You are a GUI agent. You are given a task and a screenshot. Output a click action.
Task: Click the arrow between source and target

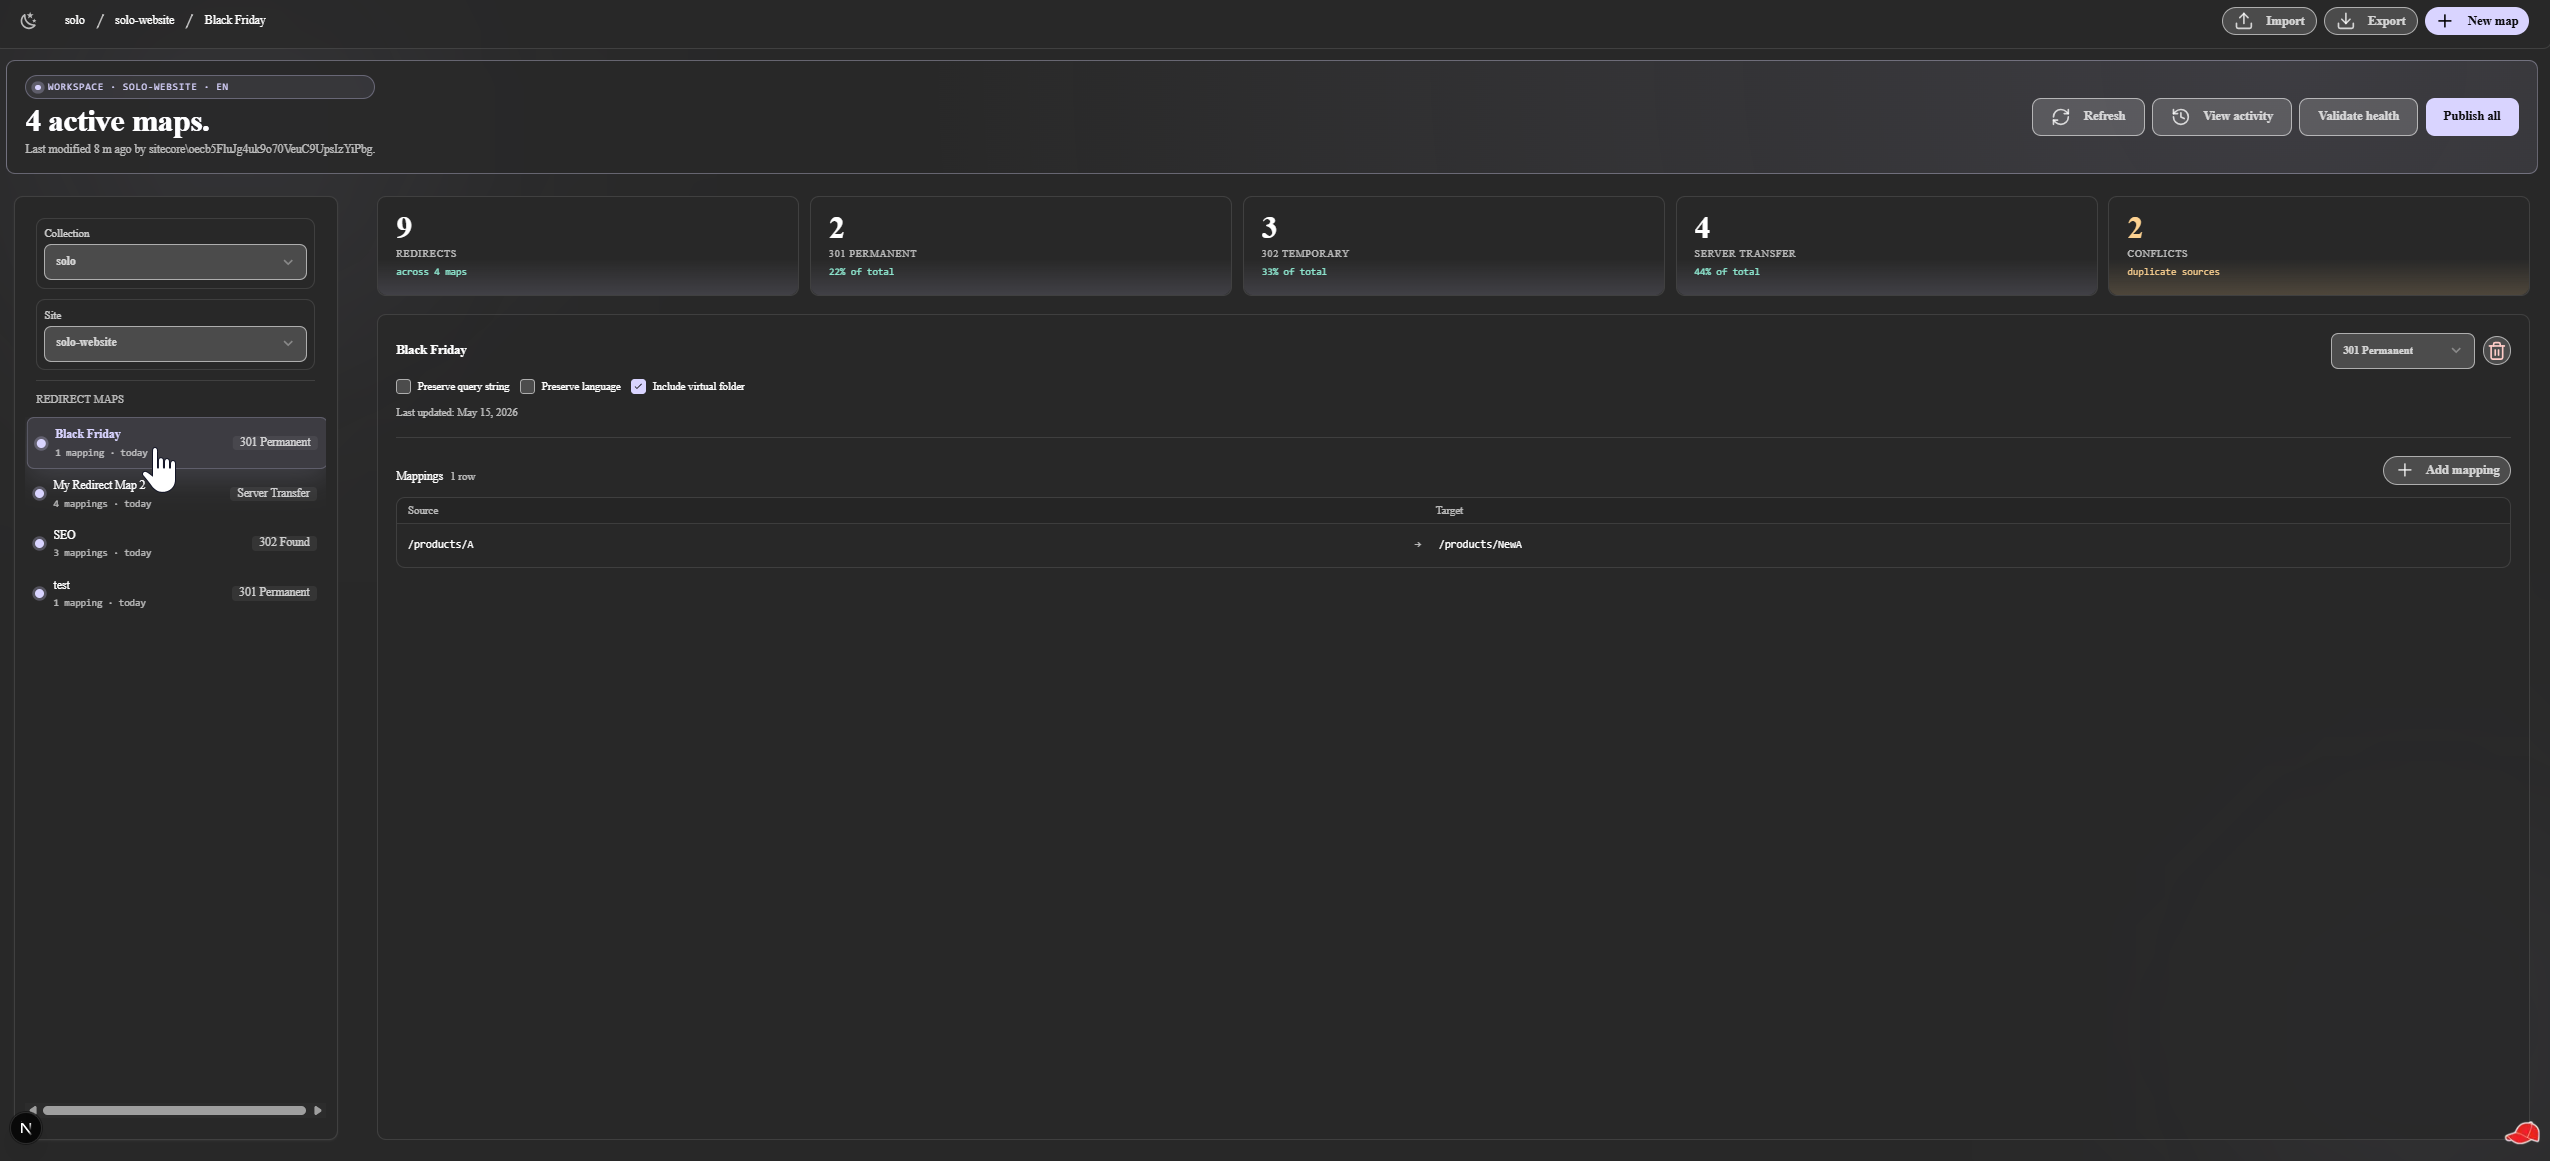(1417, 545)
